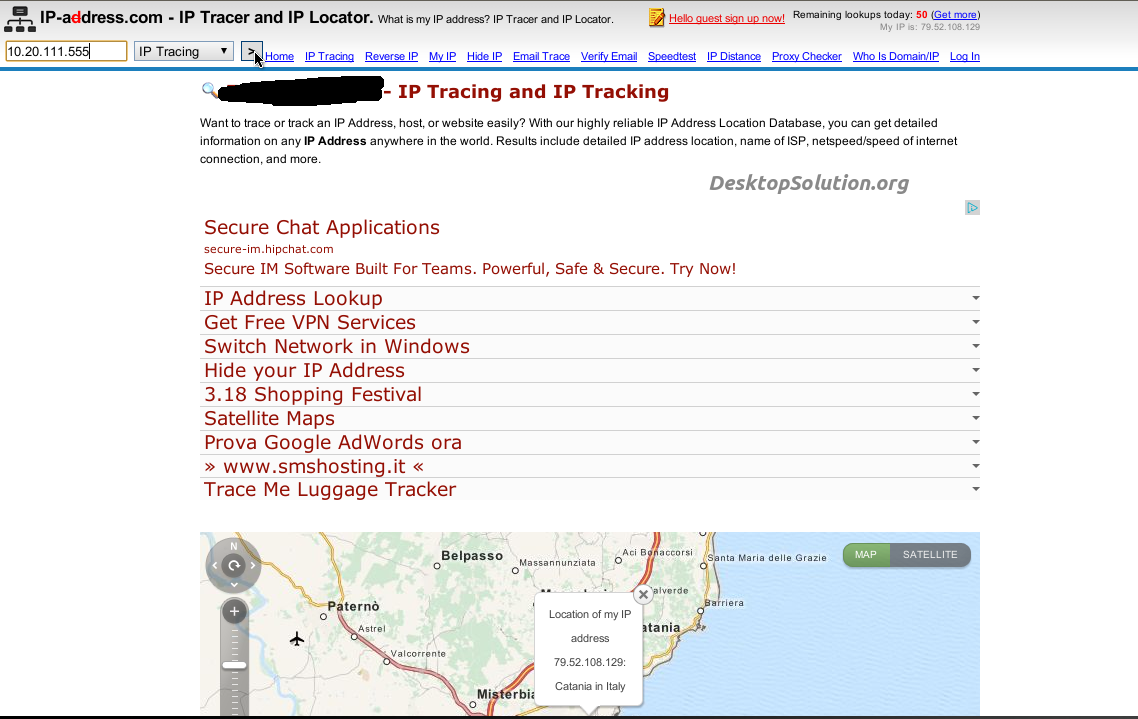Pan the map right with the compass arrow
Image resolution: width=1138 pixels, height=719 pixels.
pos(253,566)
